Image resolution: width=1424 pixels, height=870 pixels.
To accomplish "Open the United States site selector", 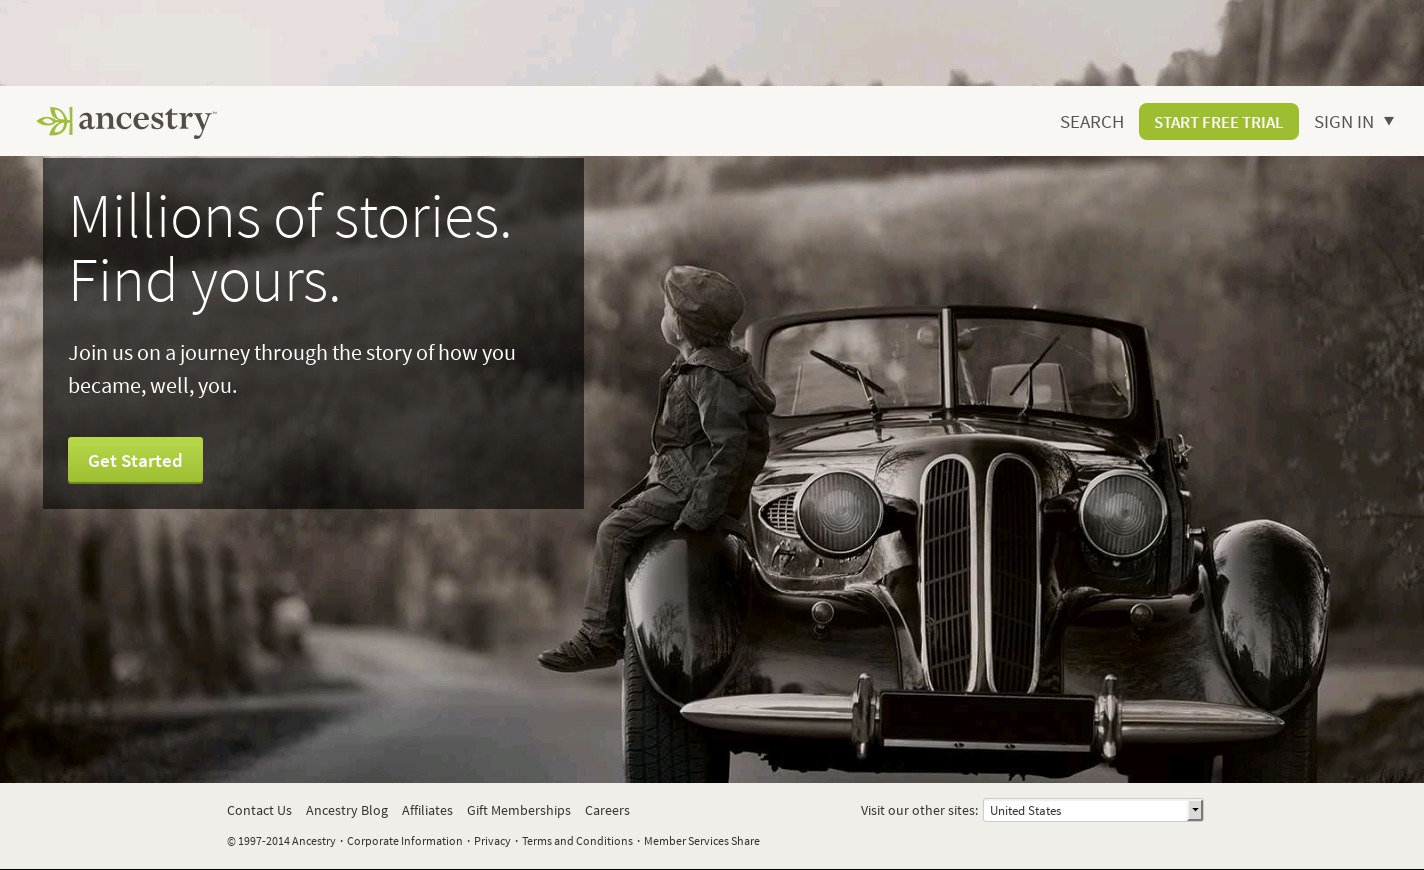I will pyautogui.click(x=1093, y=810).
